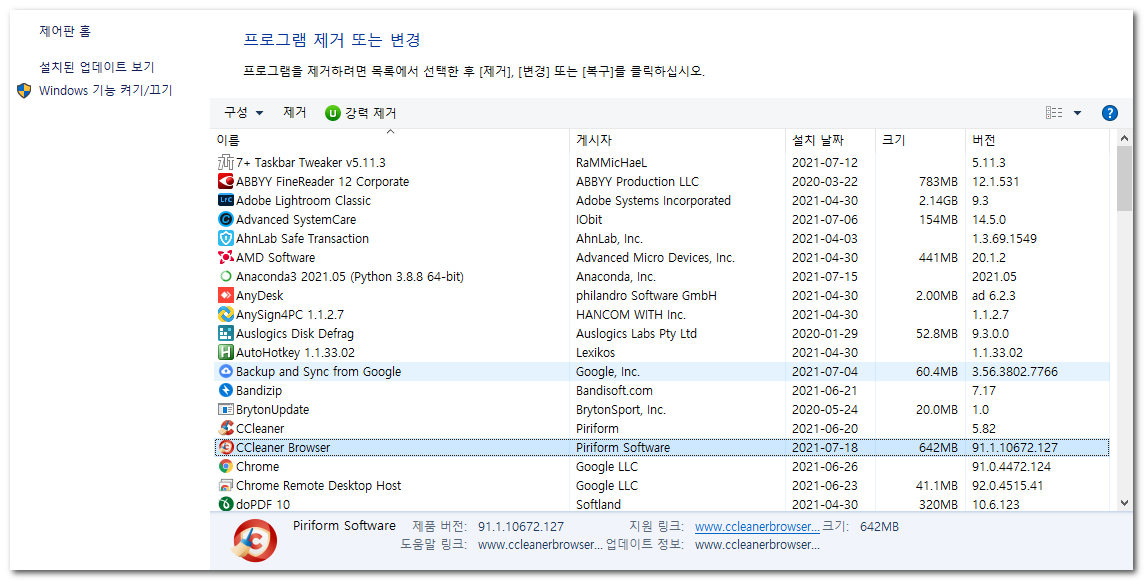1144x581 pixels.
Task: Click publisher Auslogics Labs Pty Ltd
Action: pos(636,334)
